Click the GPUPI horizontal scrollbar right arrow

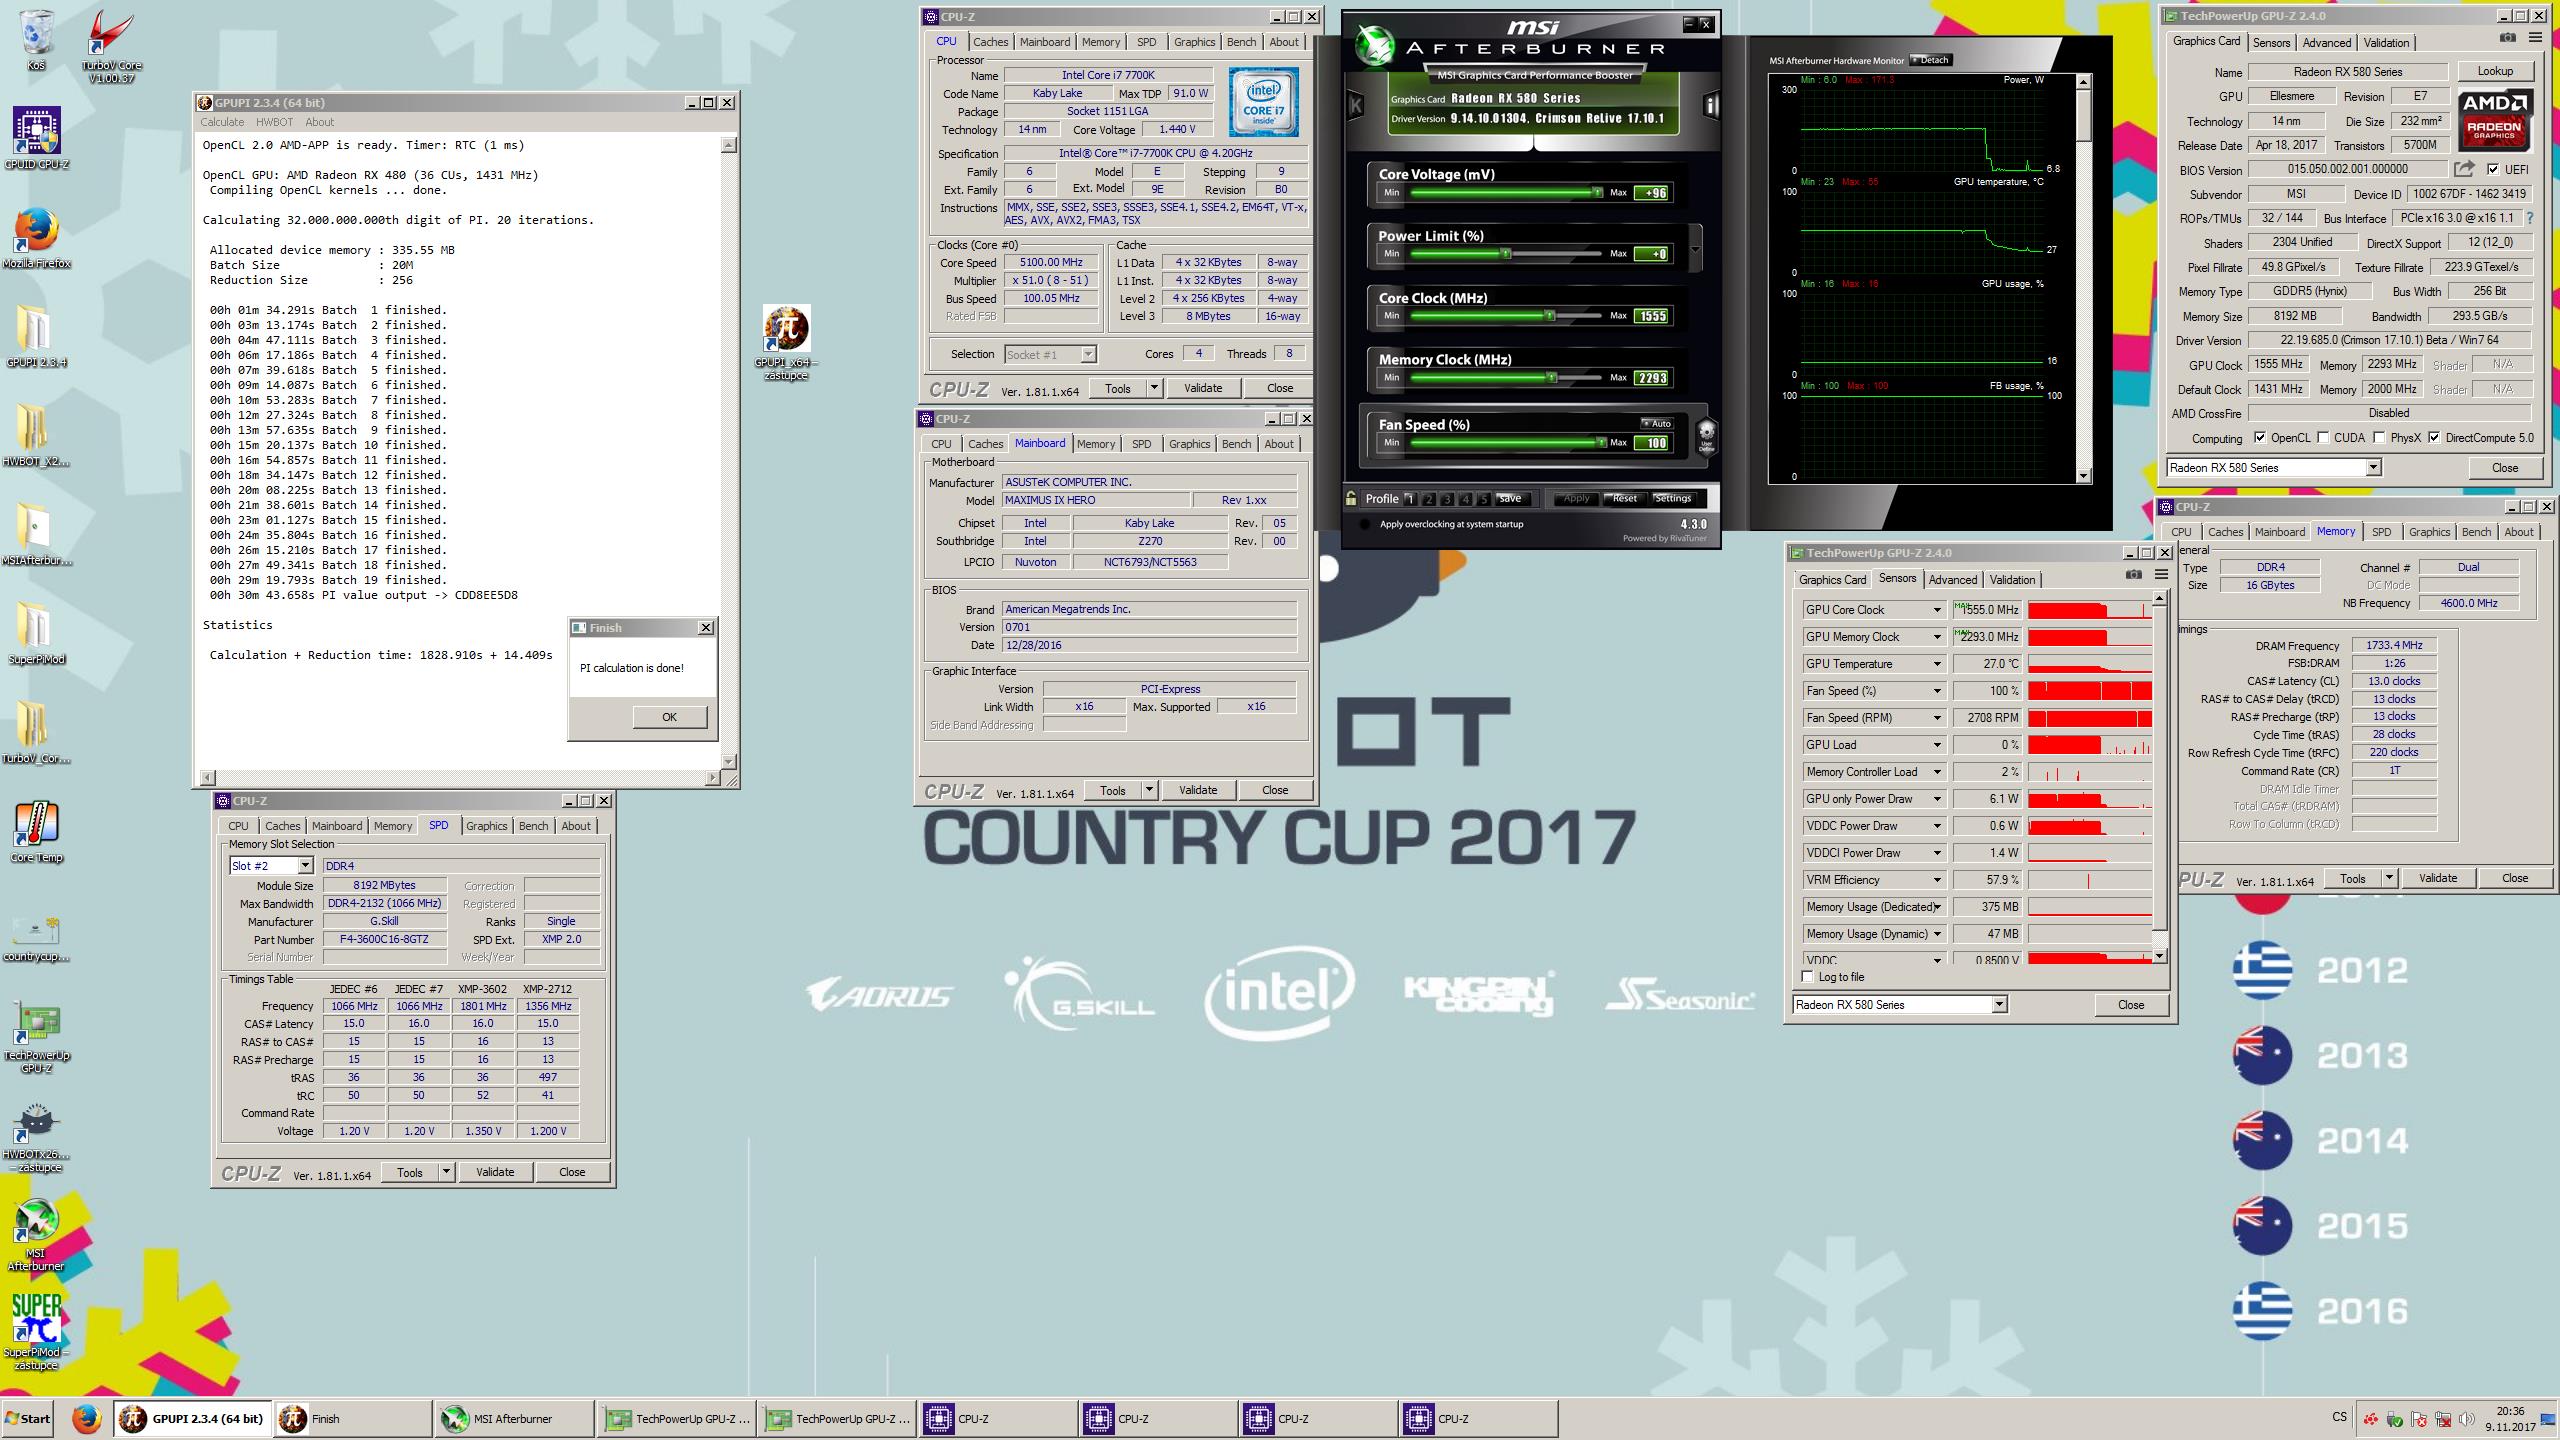tap(713, 777)
